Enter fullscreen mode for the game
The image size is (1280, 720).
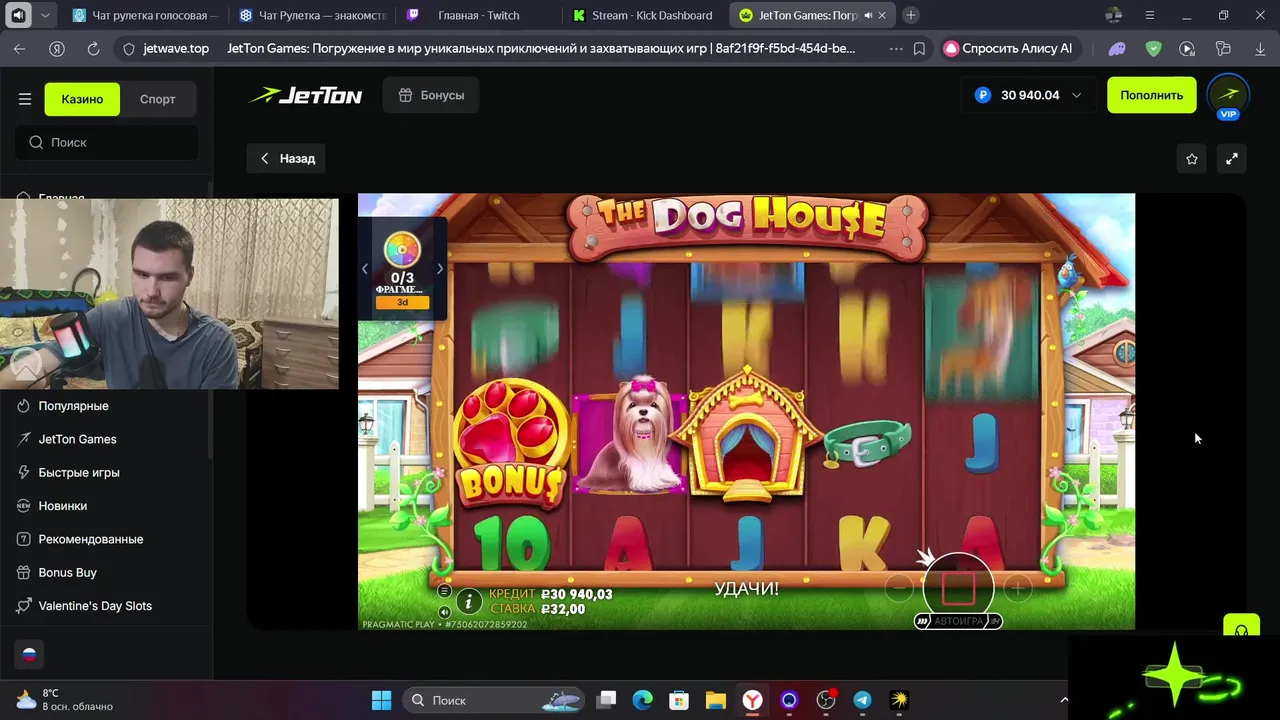point(1232,158)
